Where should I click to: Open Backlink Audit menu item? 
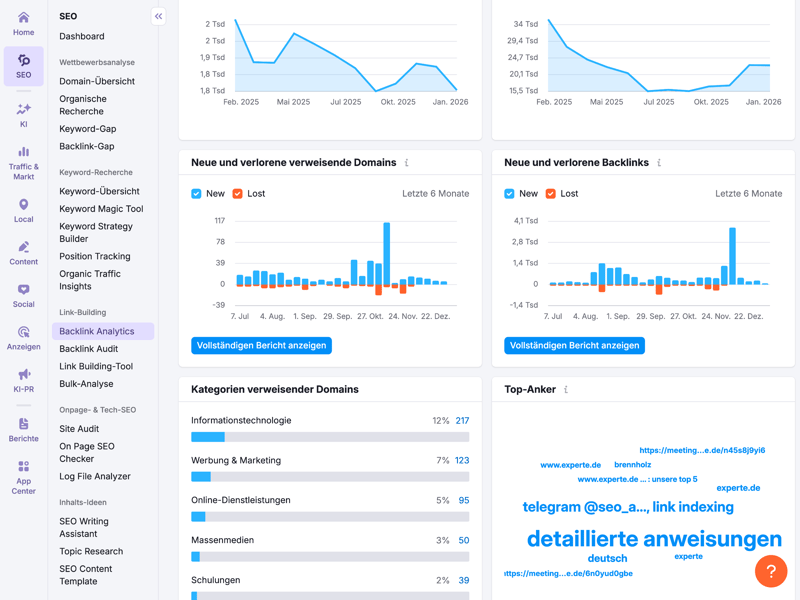pos(88,349)
